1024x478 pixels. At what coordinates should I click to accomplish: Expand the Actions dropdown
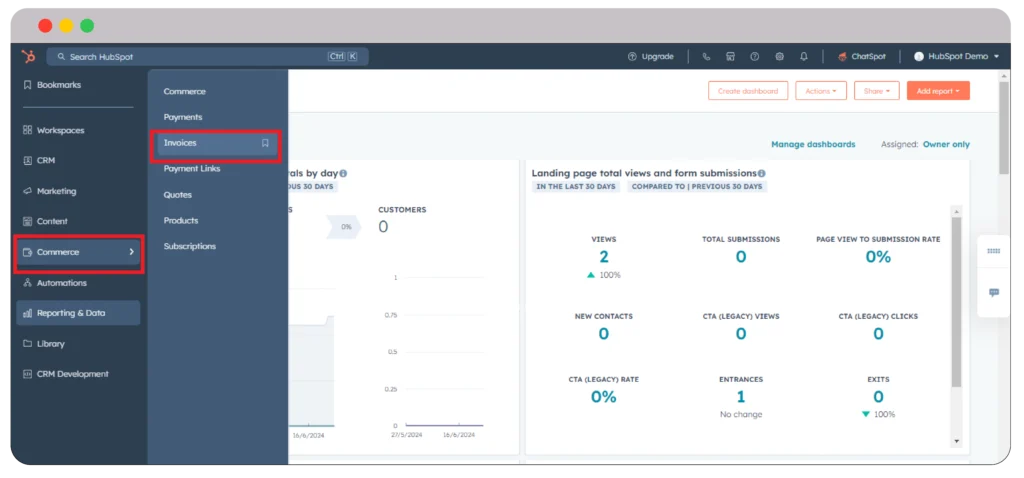pos(821,91)
